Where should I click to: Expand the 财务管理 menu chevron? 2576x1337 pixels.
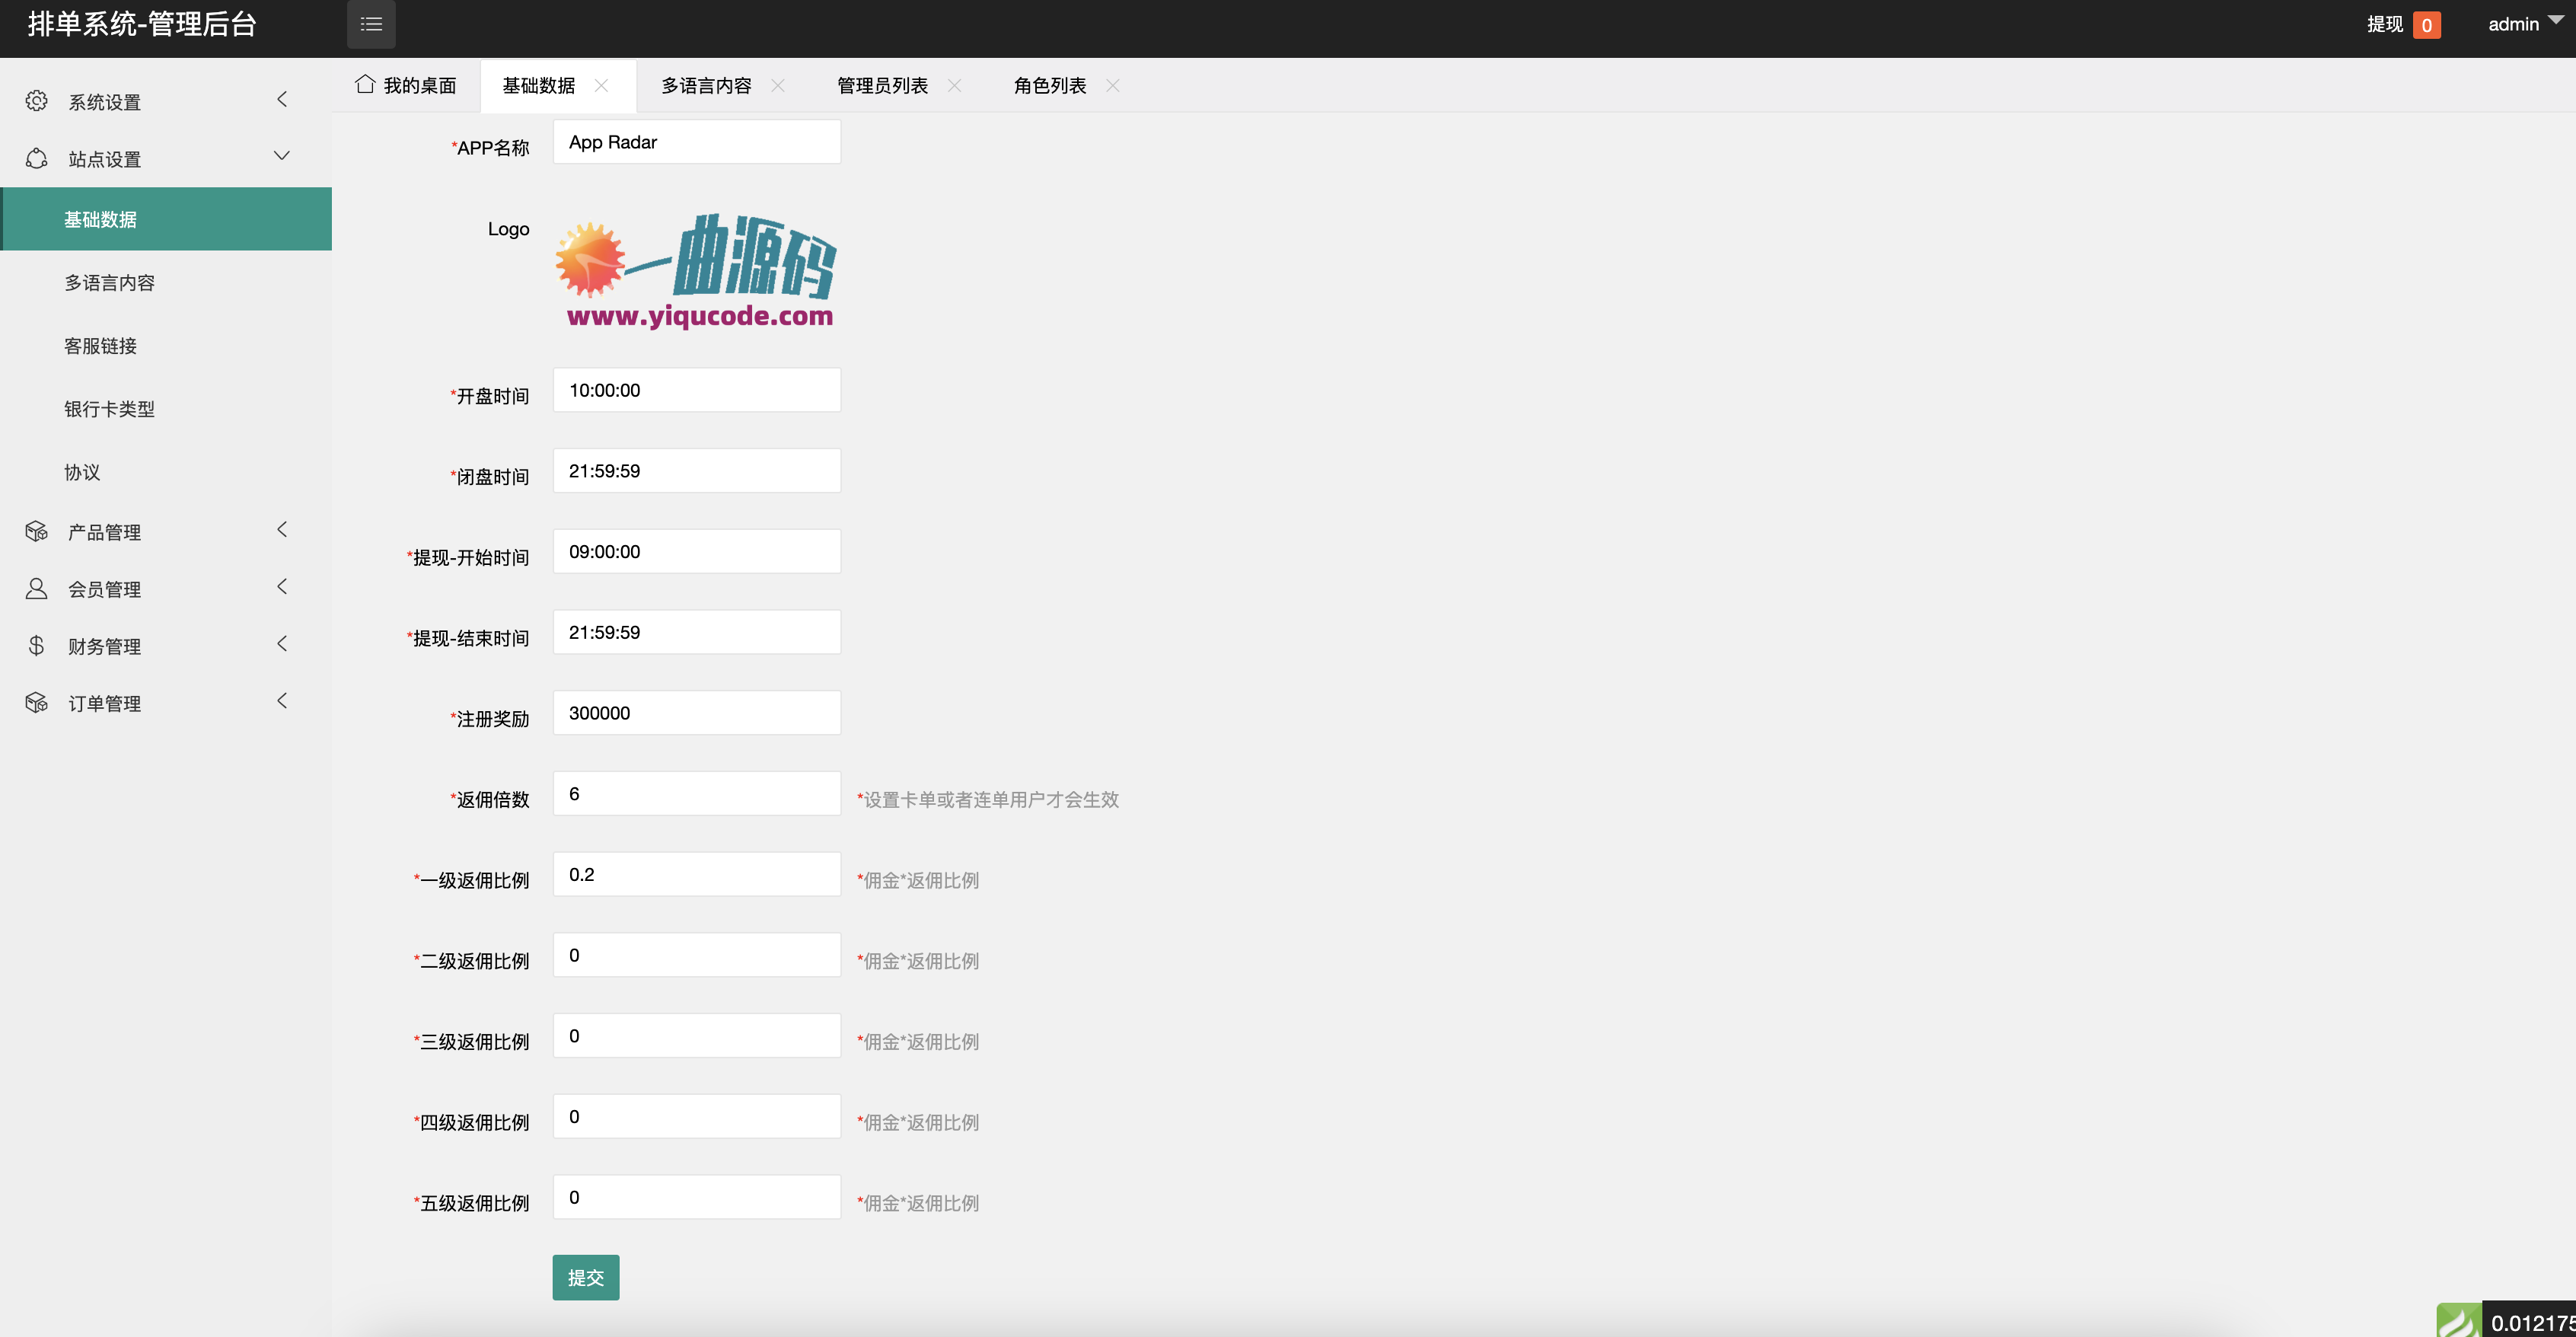[x=282, y=643]
